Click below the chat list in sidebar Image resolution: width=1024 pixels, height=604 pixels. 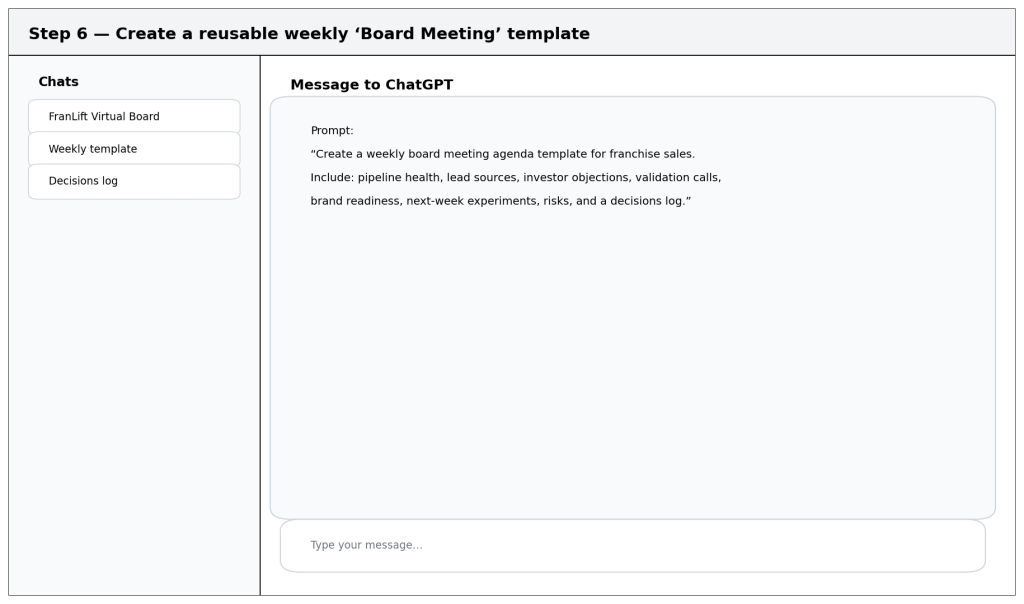click(x=134, y=300)
